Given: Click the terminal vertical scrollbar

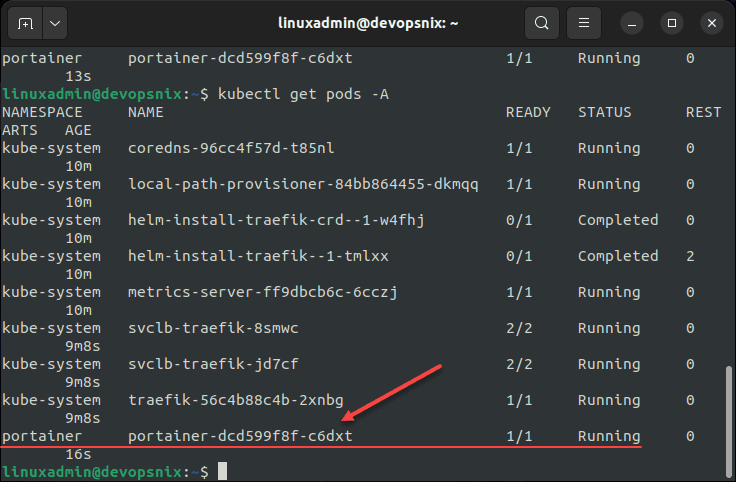Looking at the screenshot, I should click(729, 421).
